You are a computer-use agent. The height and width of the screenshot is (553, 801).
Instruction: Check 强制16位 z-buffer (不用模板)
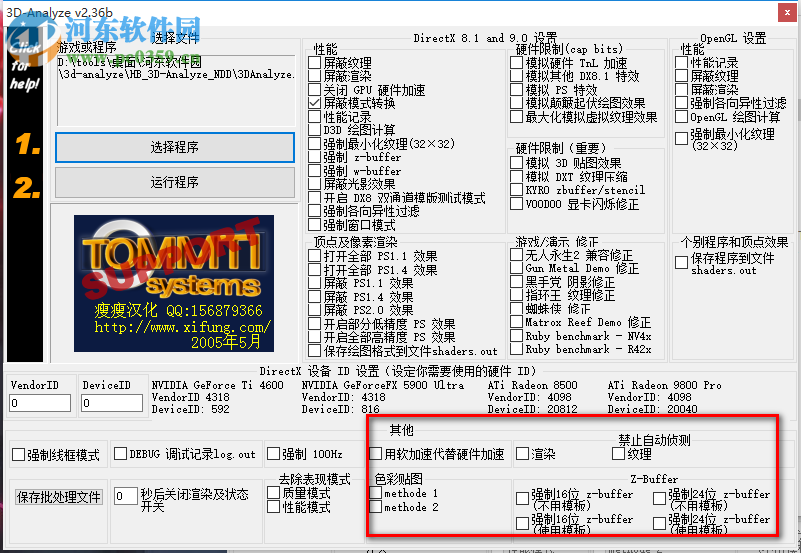(x=522, y=498)
